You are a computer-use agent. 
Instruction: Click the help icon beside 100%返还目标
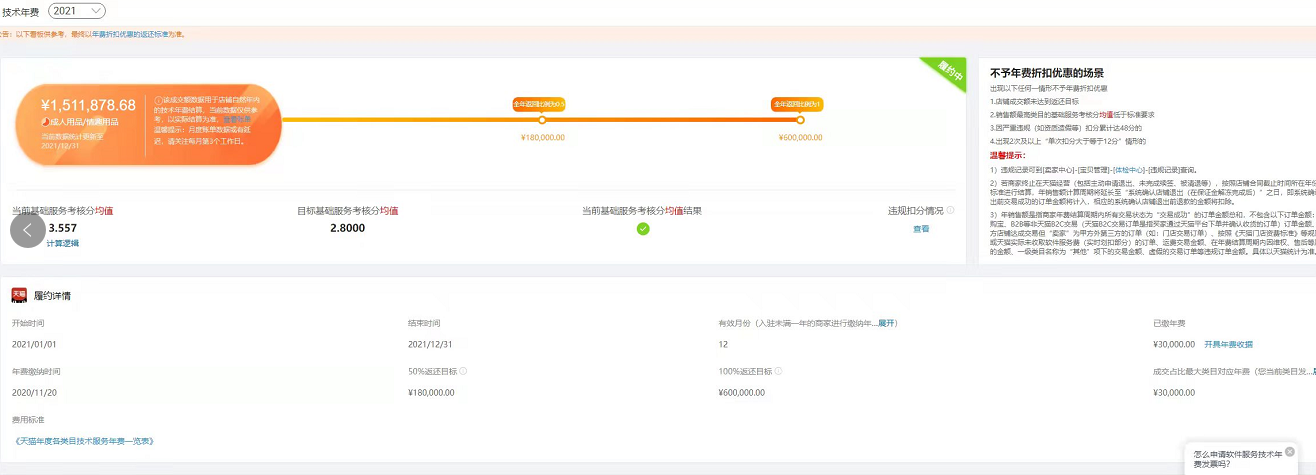pos(777,371)
